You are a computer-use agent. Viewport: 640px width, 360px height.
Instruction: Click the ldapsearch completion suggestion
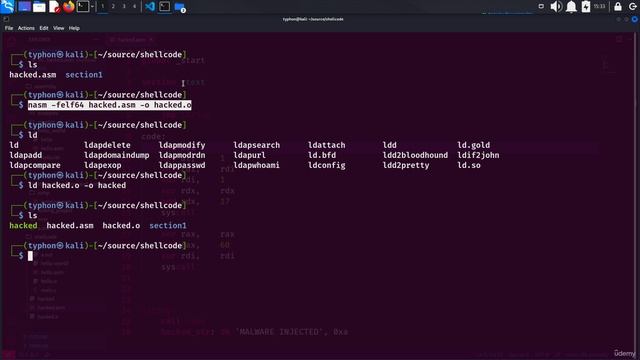(x=257, y=145)
